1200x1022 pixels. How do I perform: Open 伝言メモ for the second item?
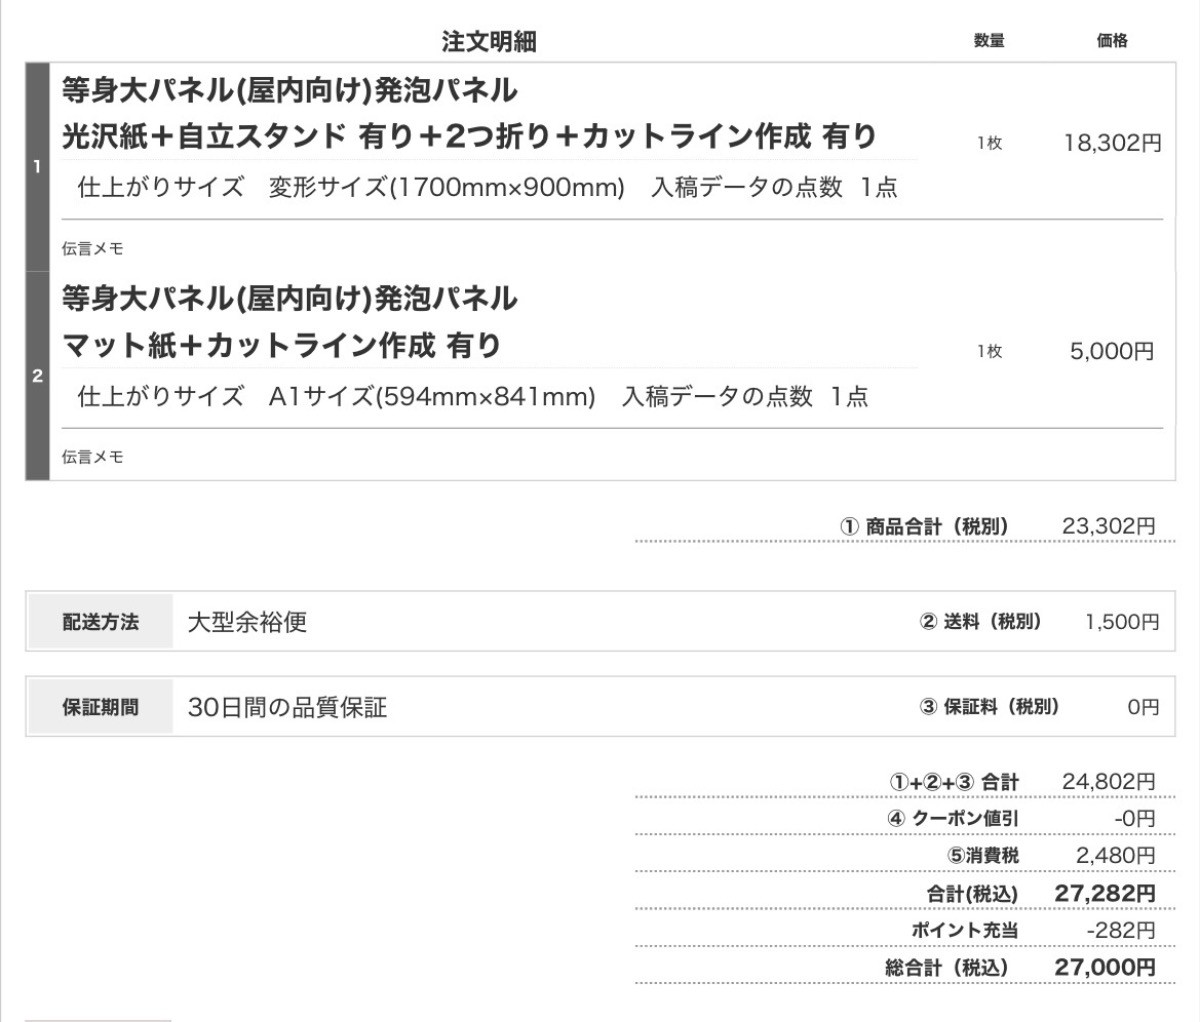pyautogui.click(x=93, y=457)
